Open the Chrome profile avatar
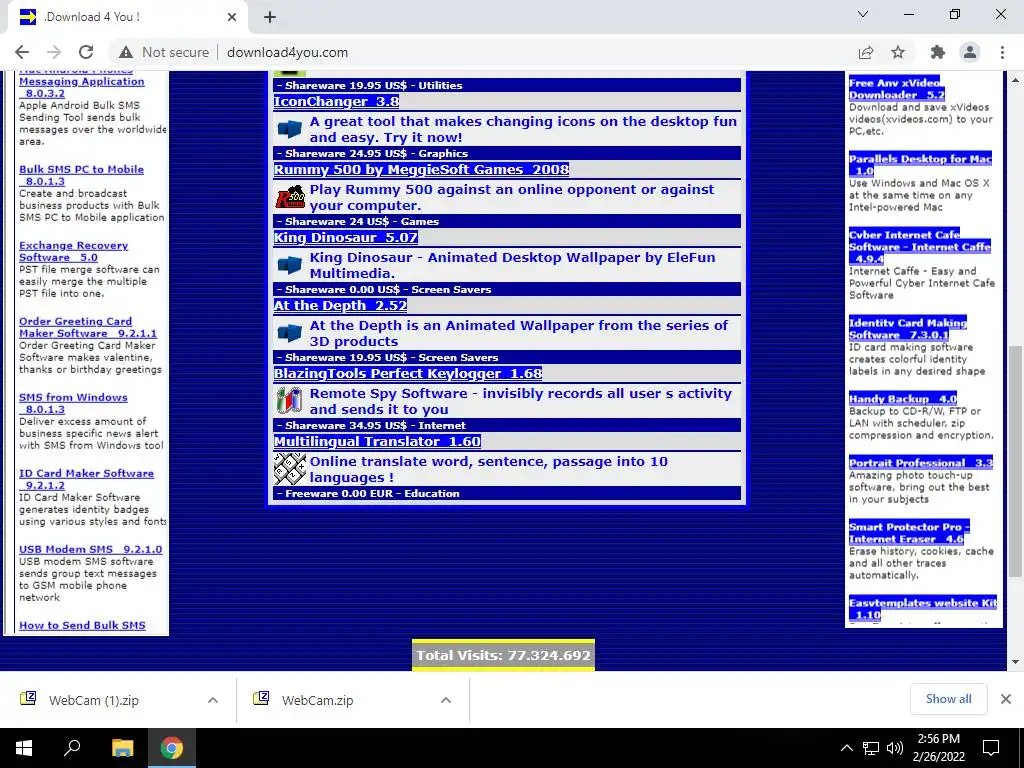 click(x=970, y=52)
